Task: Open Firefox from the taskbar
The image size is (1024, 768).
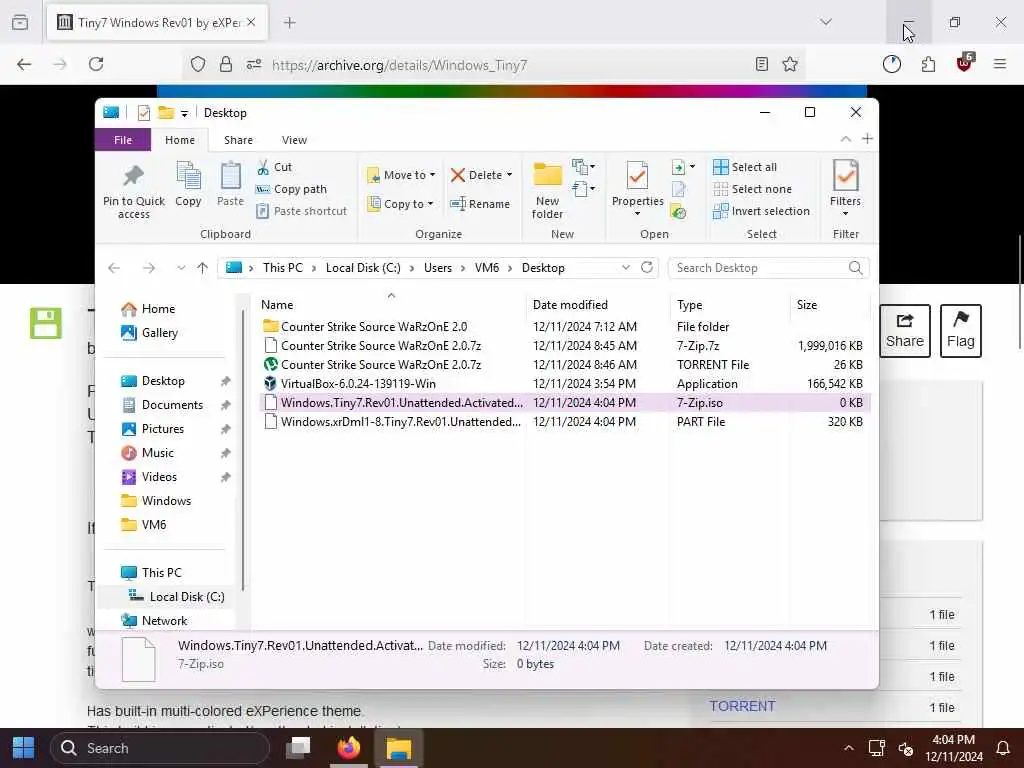Action: [348, 748]
